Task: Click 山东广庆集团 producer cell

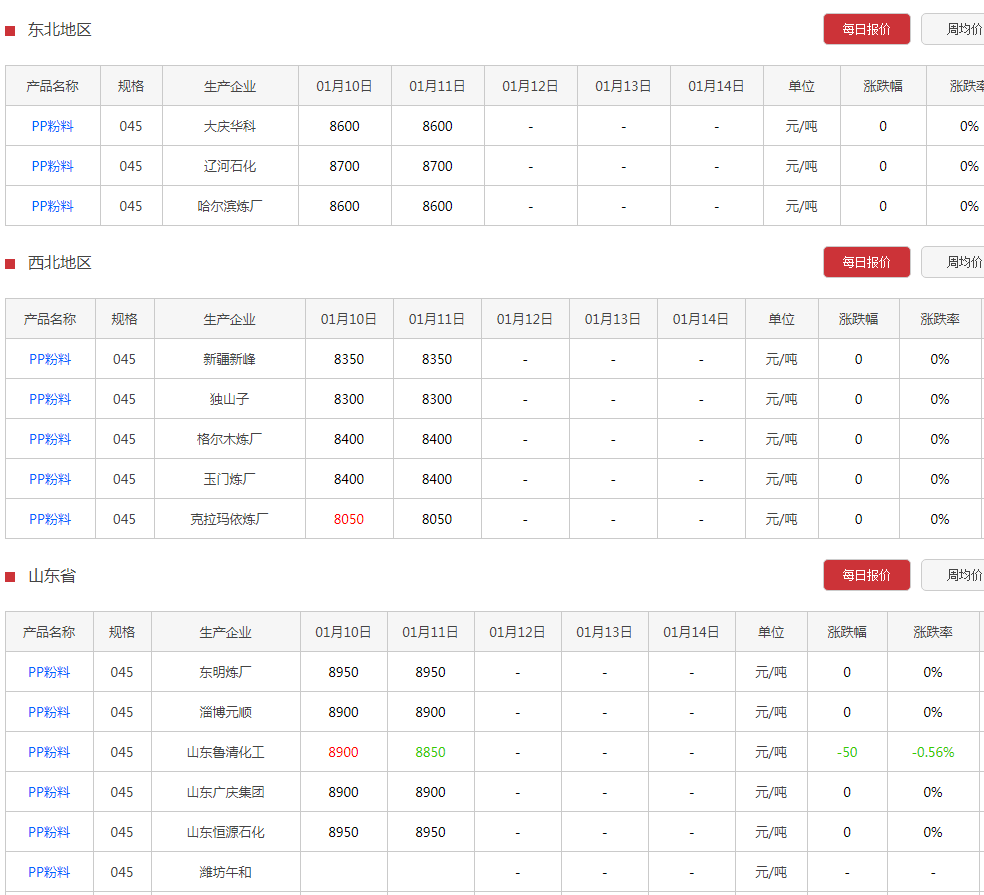Action: (226, 792)
